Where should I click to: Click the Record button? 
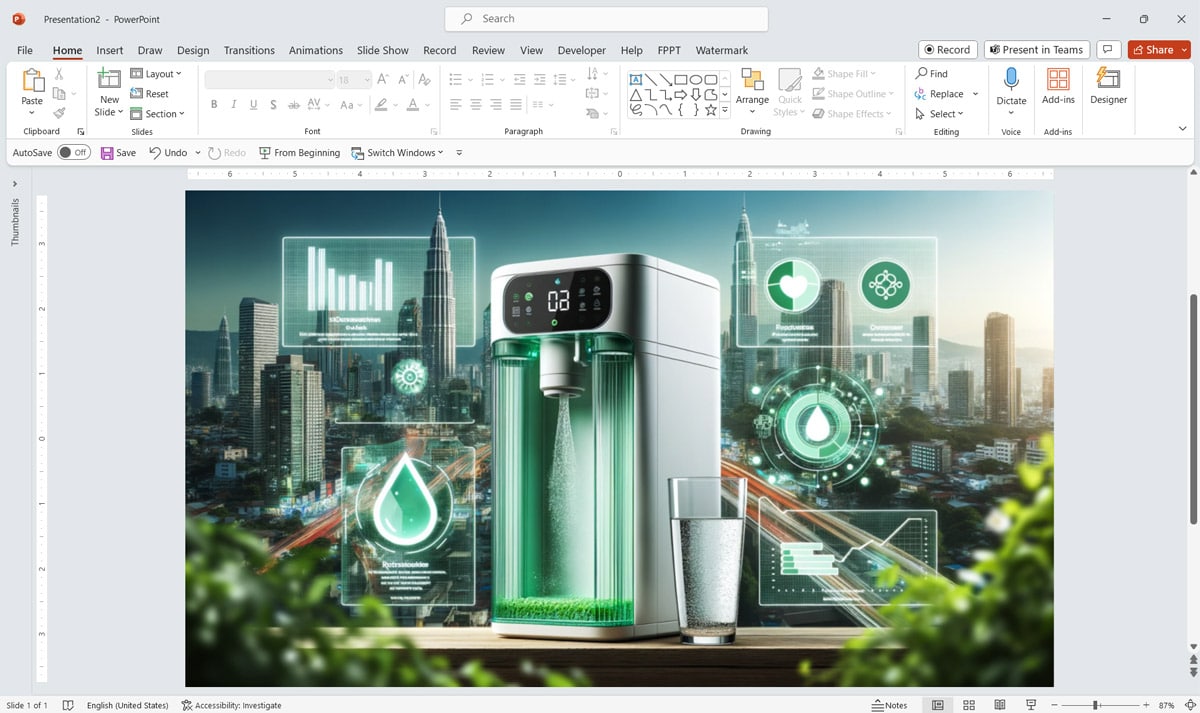pos(946,48)
